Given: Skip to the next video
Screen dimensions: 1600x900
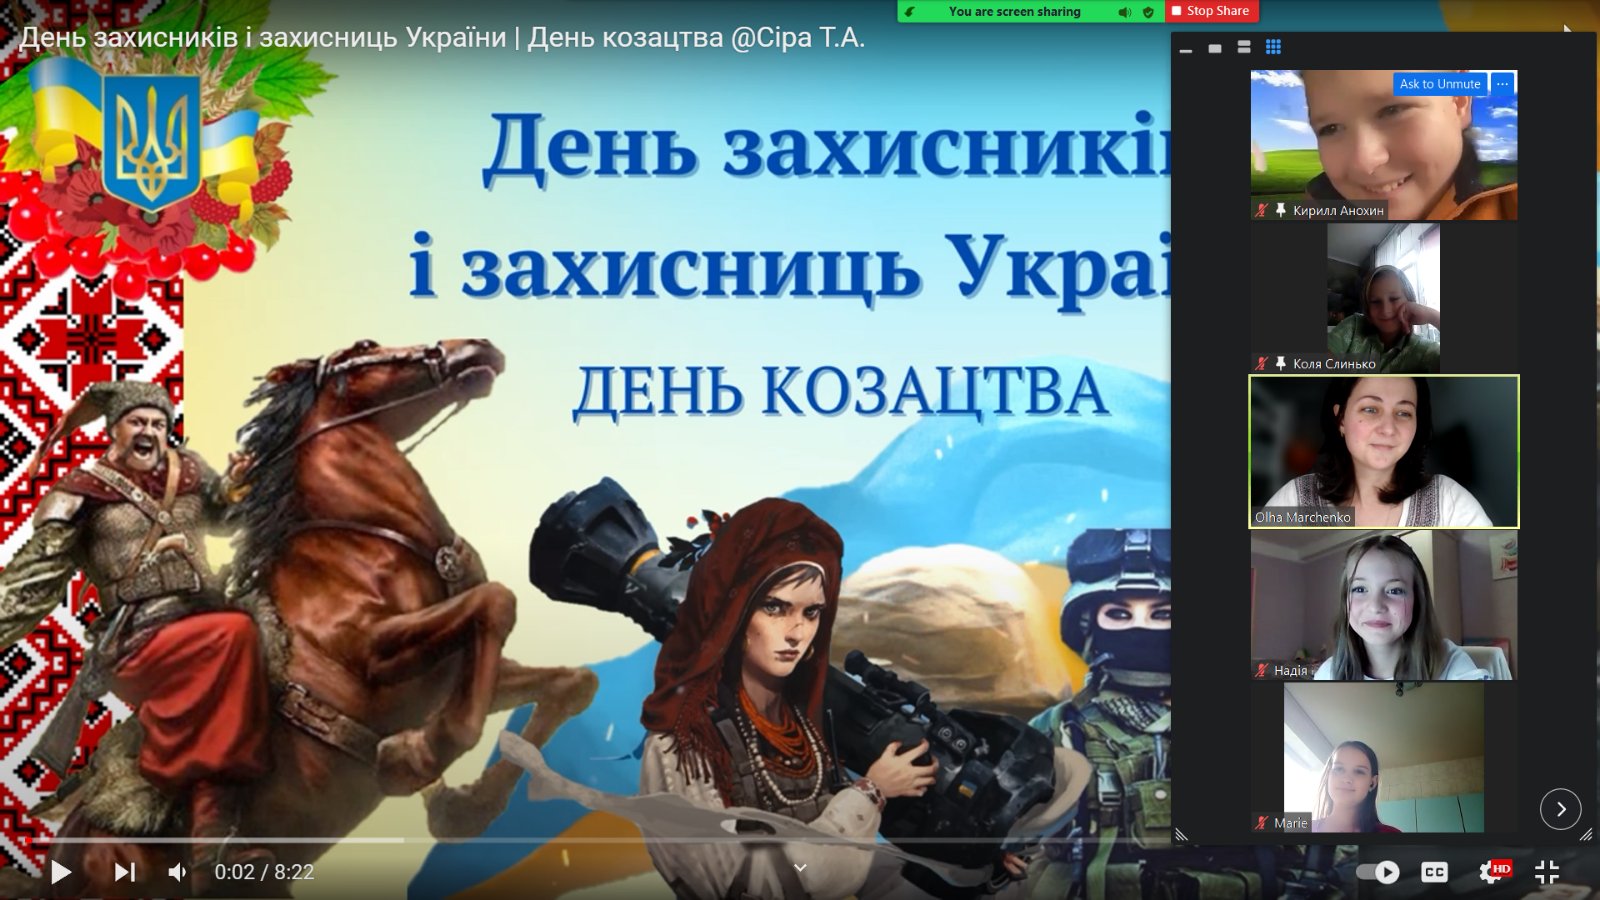Looking at the screenshot, I should pyautogui.click(x=124, y=872).
